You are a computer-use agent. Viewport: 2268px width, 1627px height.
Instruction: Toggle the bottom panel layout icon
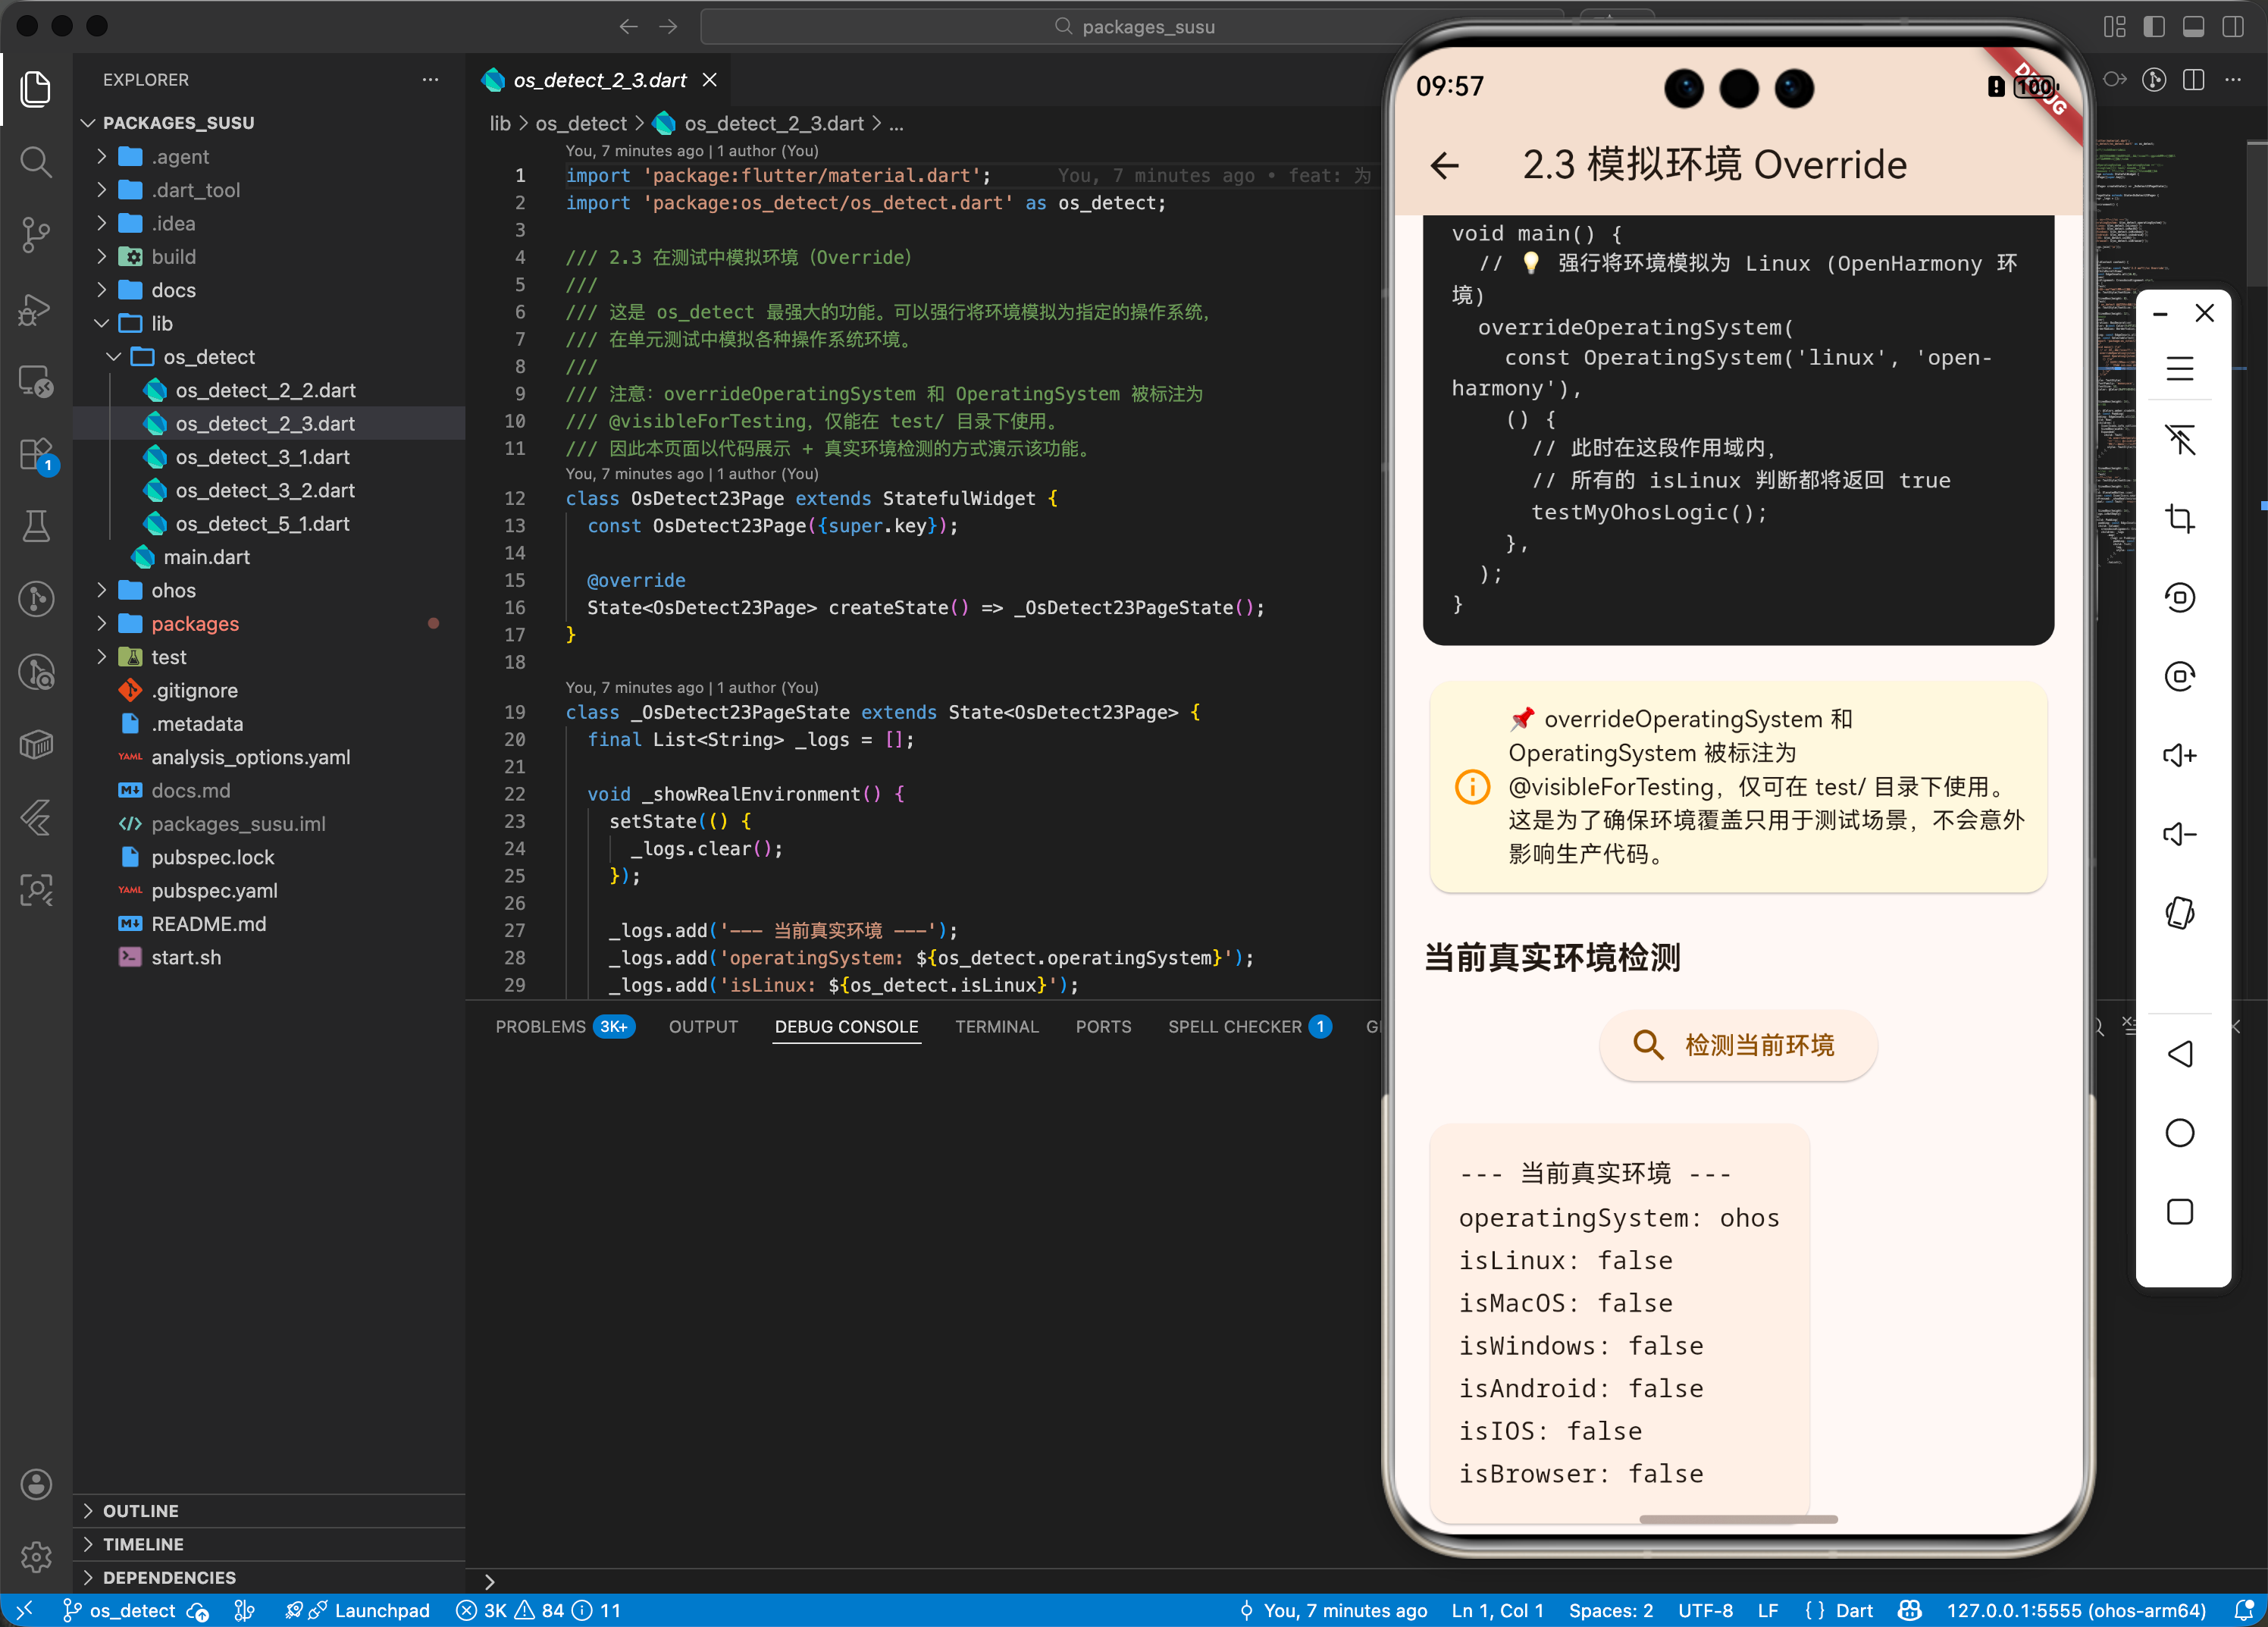(2193, 27)
